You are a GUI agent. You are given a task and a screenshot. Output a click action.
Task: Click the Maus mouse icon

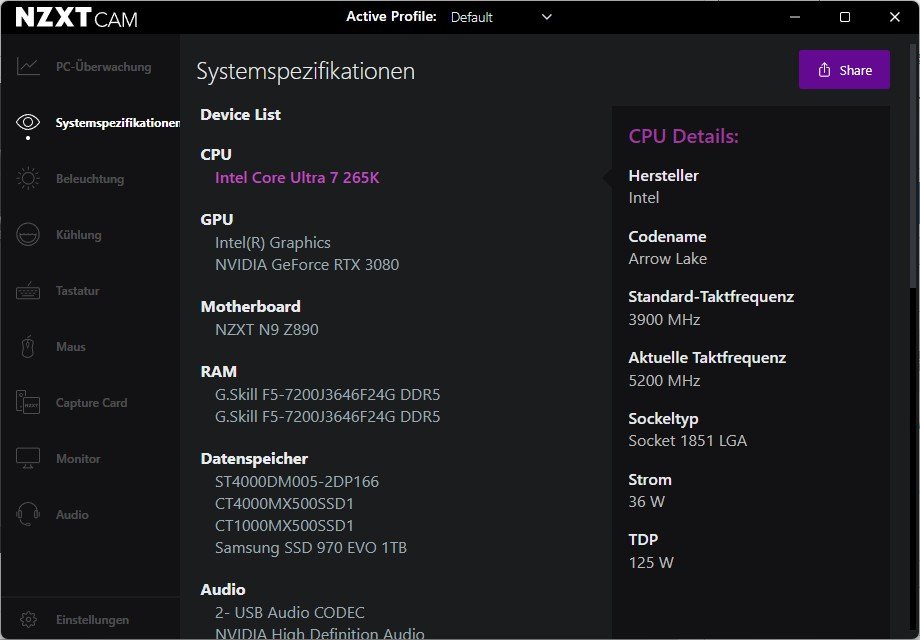(28, 347)
